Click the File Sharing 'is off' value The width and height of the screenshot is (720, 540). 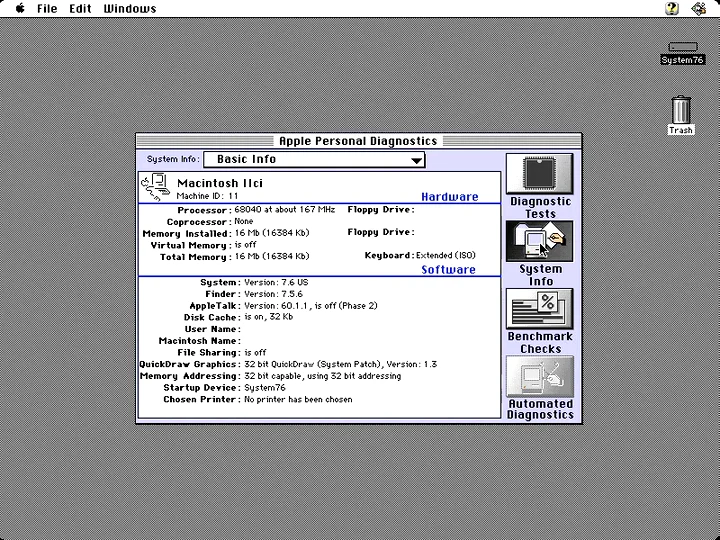[x=255, y=353]
